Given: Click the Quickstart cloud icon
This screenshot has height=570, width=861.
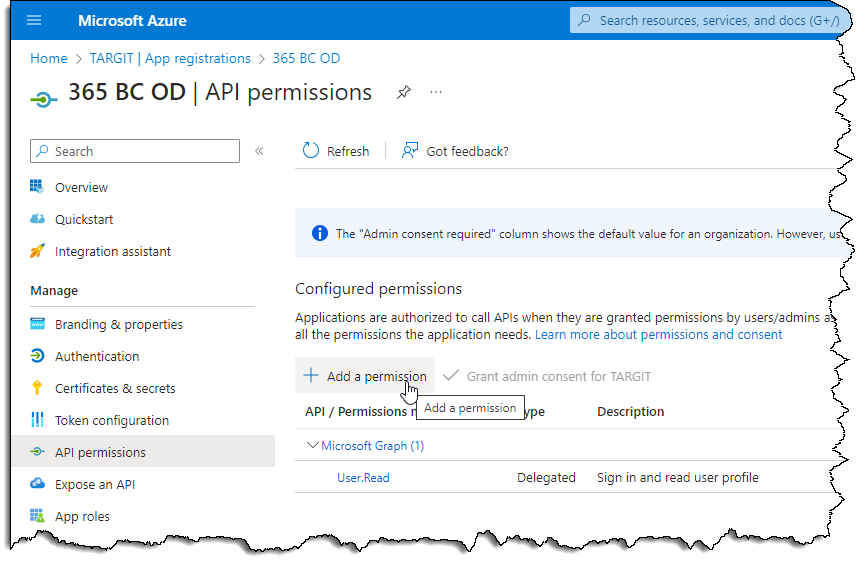Looking at the screenshot, I should (x=37, y=219).
